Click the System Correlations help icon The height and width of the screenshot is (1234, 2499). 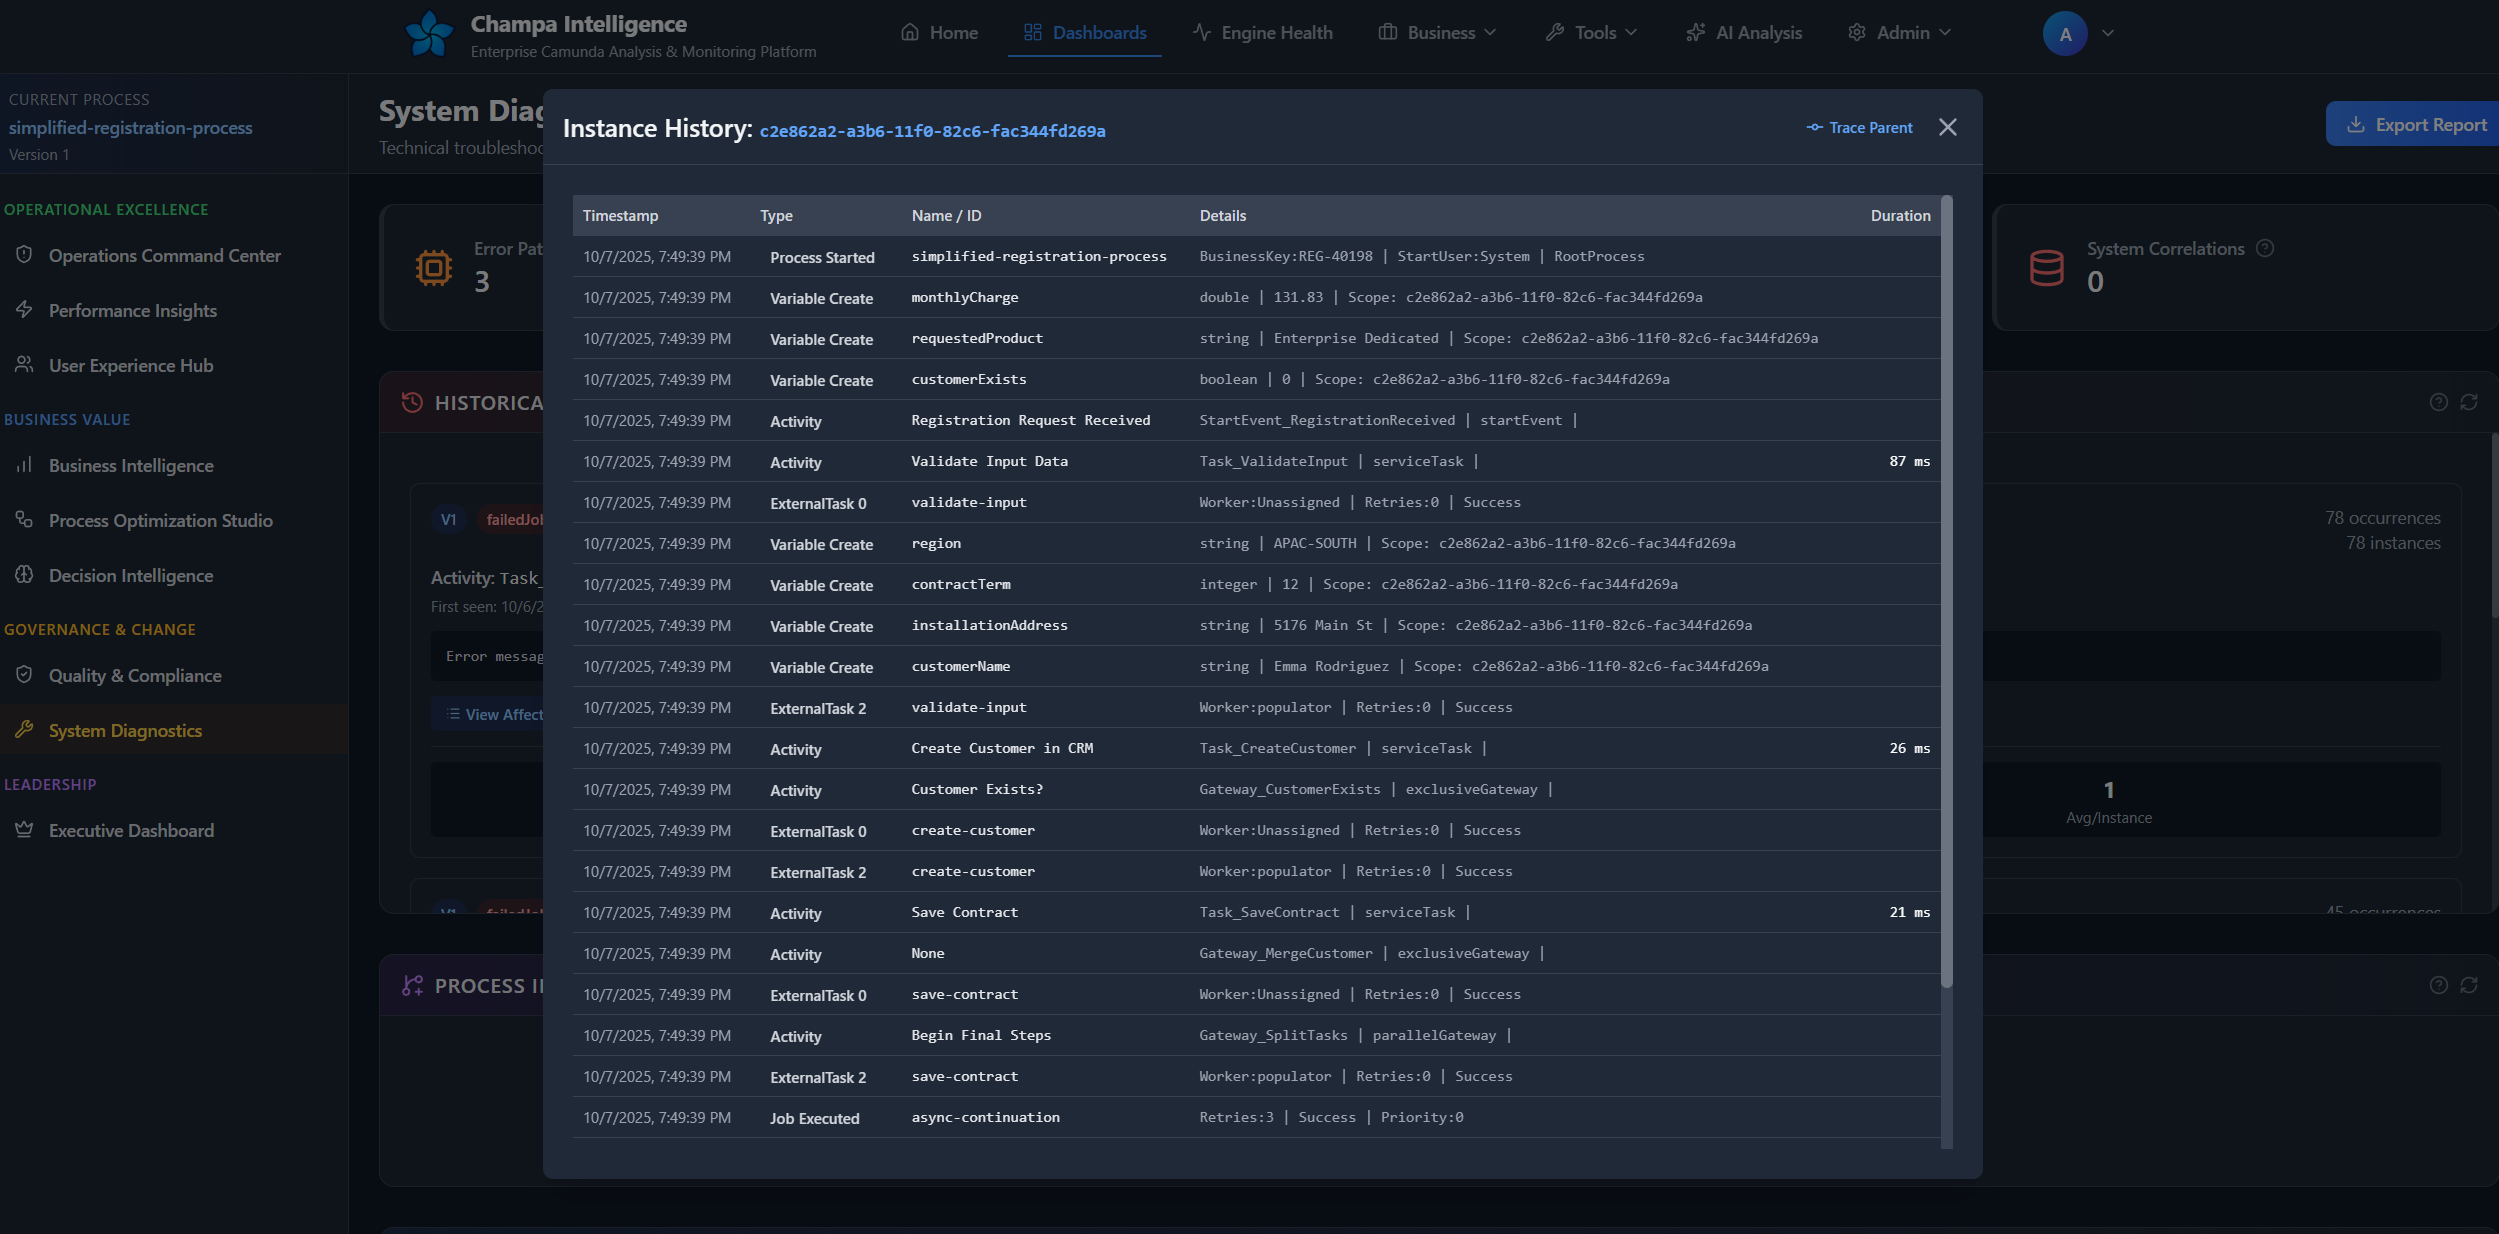(2265, 248)
